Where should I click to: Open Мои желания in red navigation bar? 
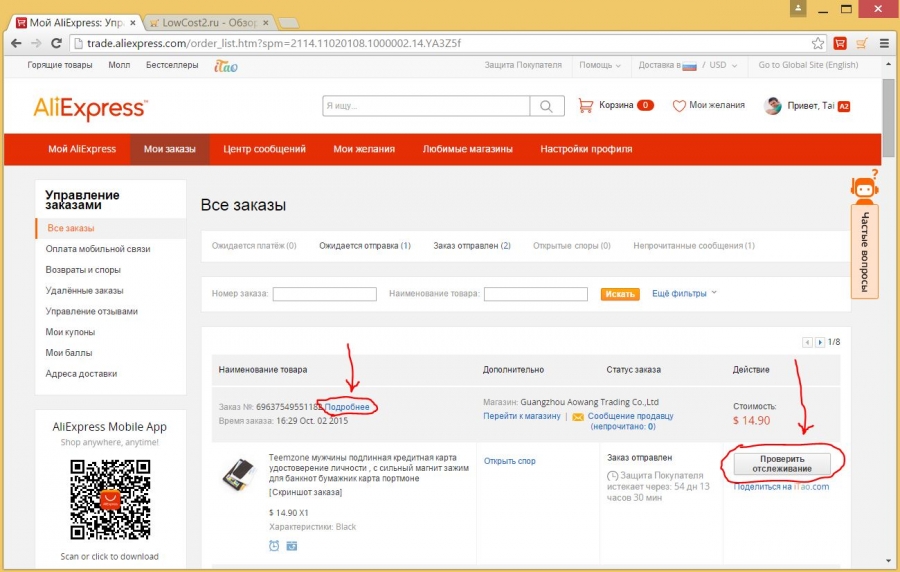point(364,149)
